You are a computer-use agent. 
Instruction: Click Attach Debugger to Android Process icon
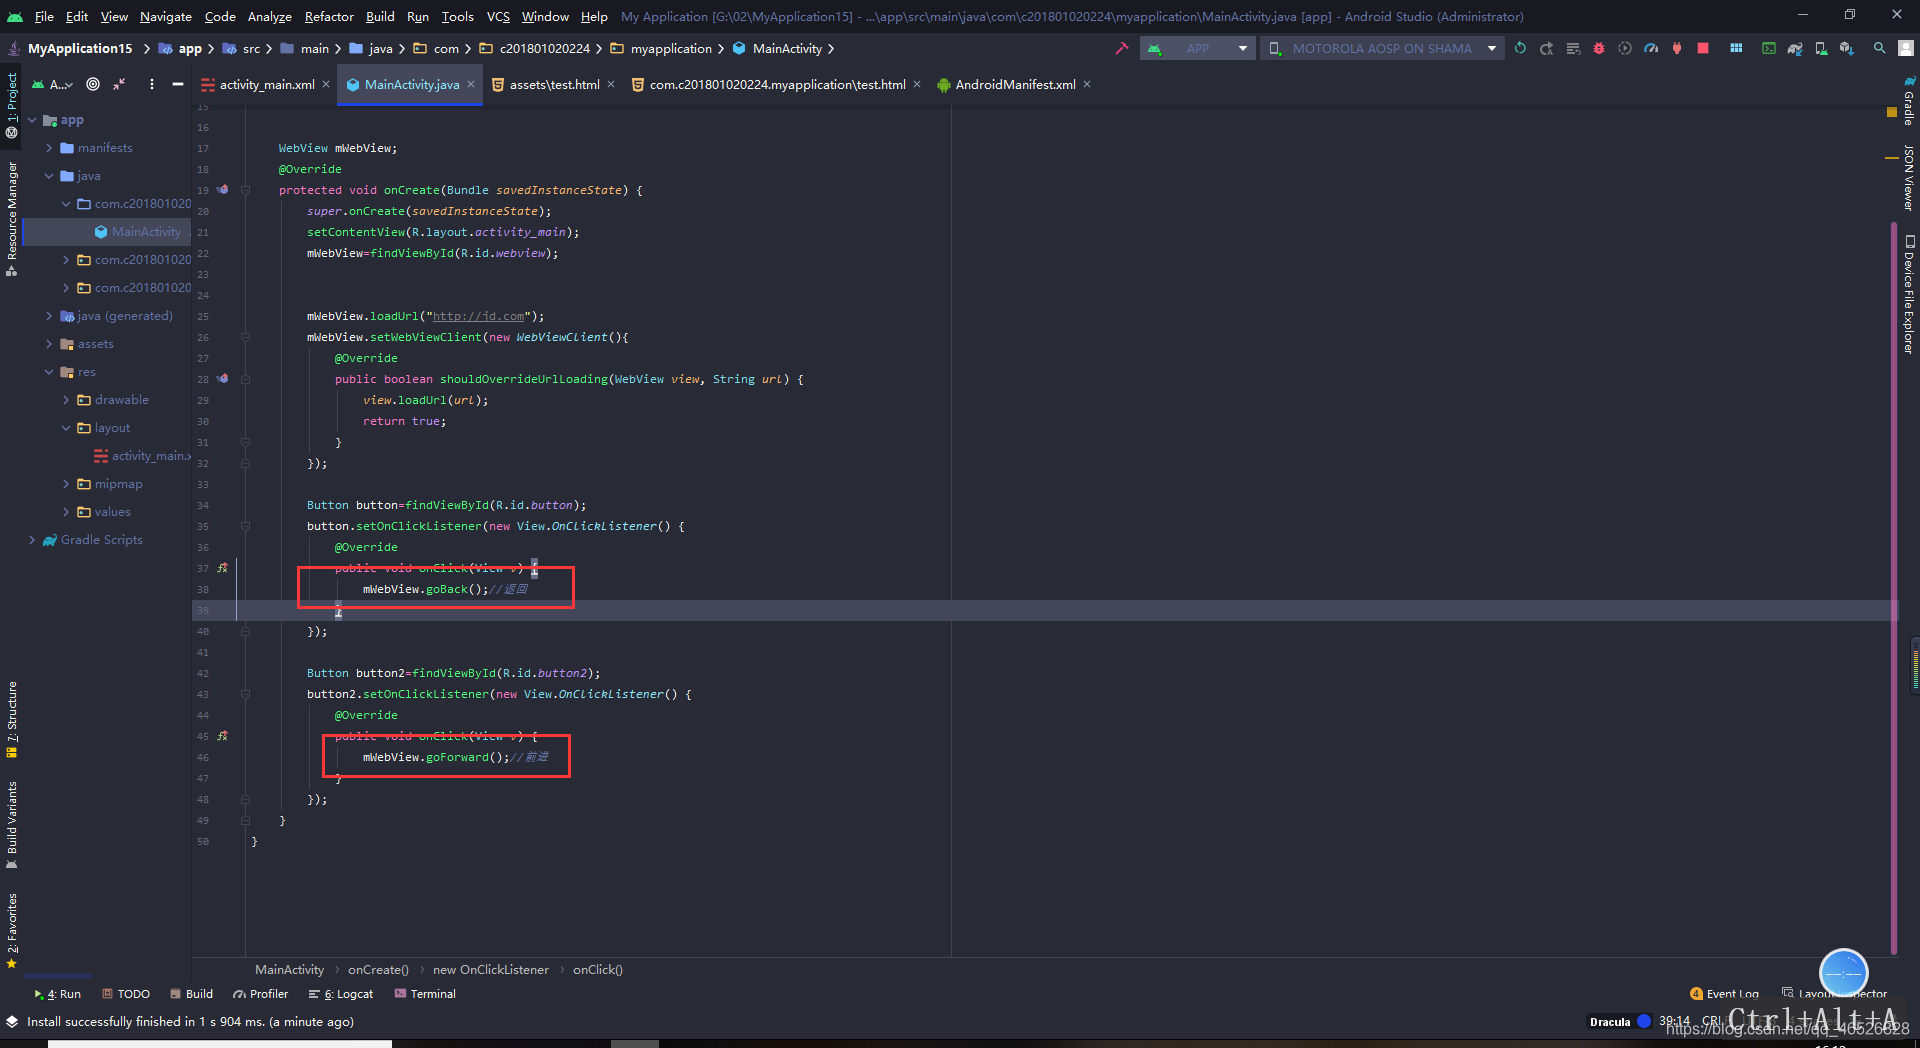(1677, 48)
